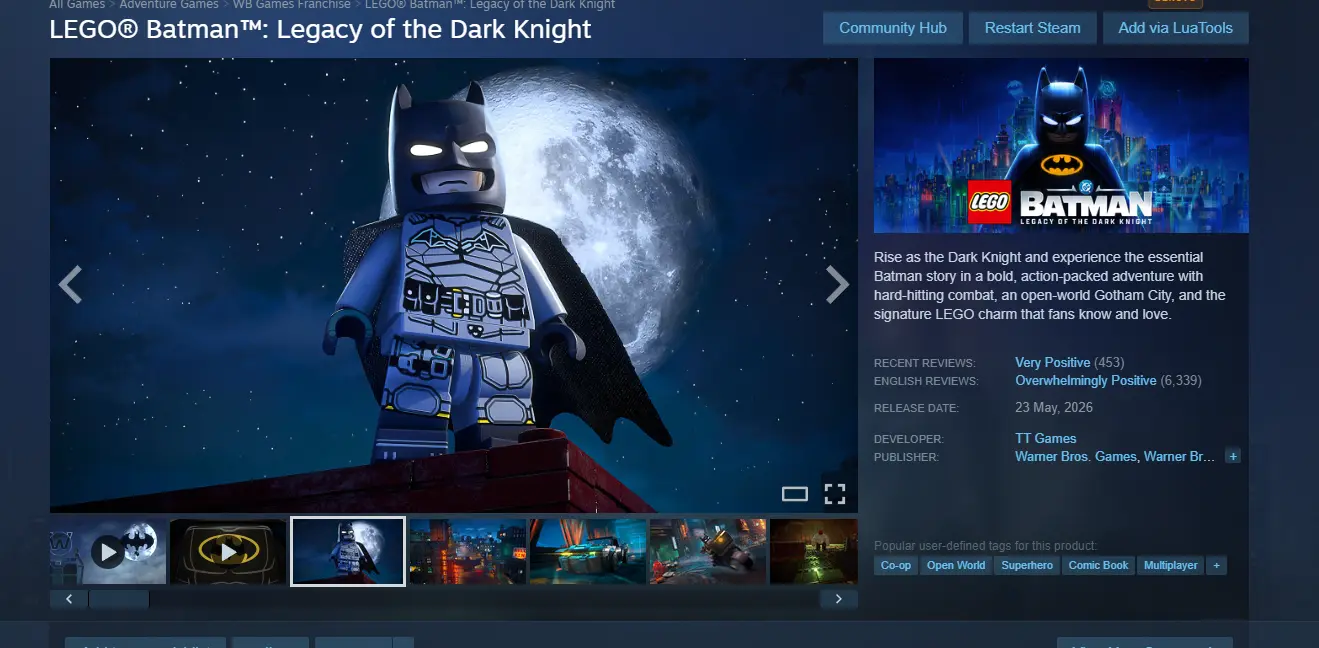Advance to next screenshot with right arrow
Image resolution: width=1319 pixels, height=648 pixels.
tap(837, 285)
